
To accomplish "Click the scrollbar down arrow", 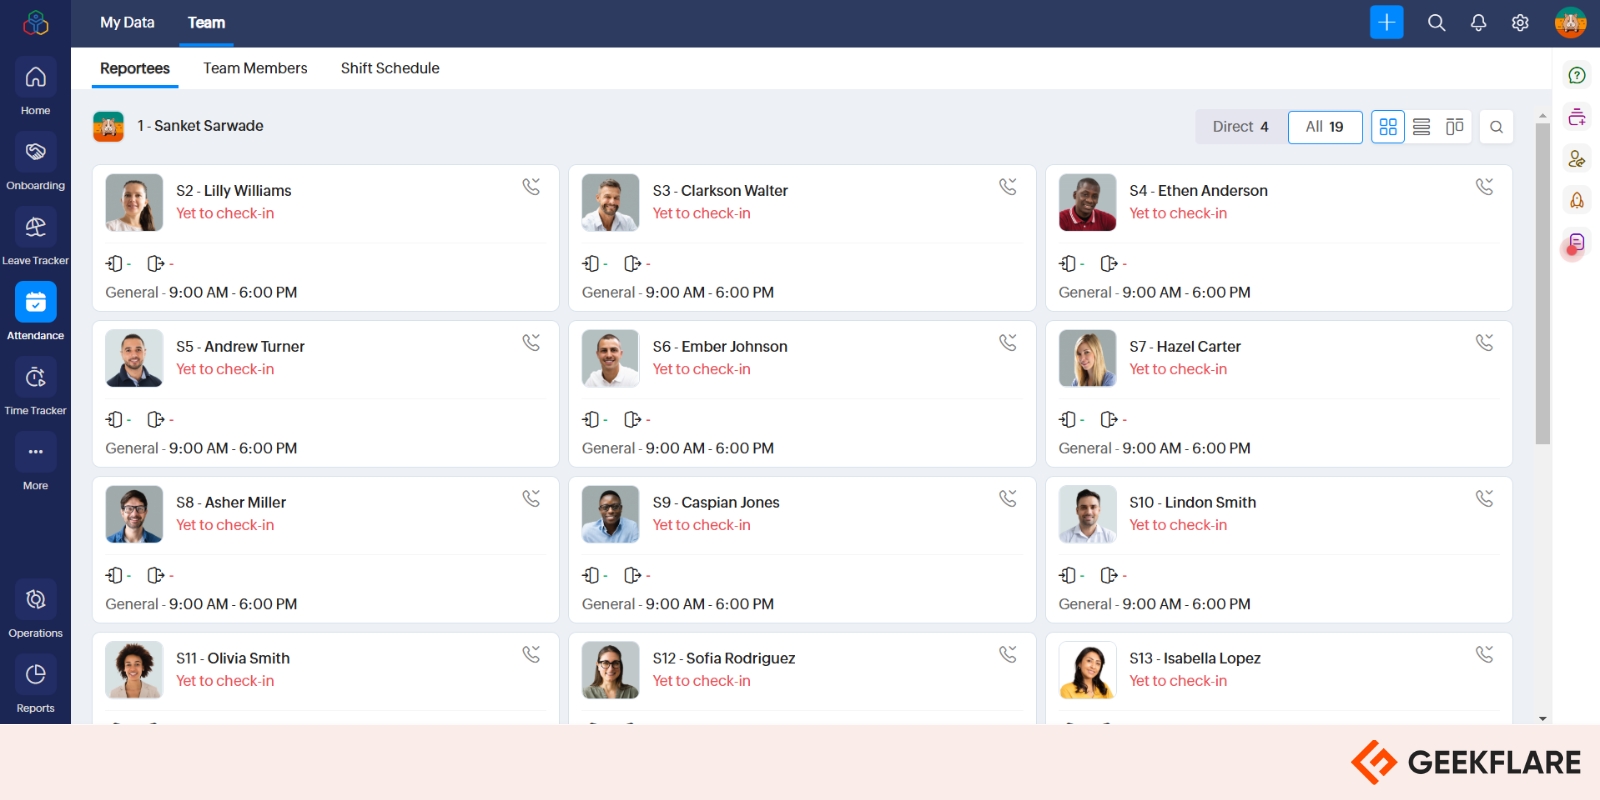I will (1543, 718).
